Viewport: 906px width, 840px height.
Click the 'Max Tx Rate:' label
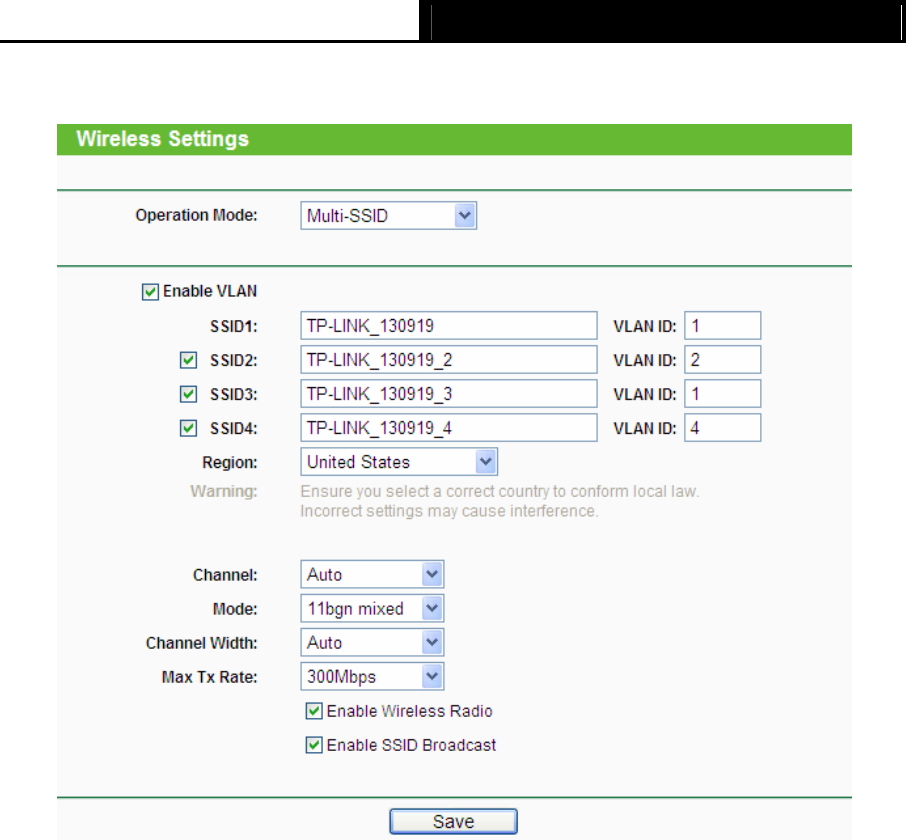[209, 677]
